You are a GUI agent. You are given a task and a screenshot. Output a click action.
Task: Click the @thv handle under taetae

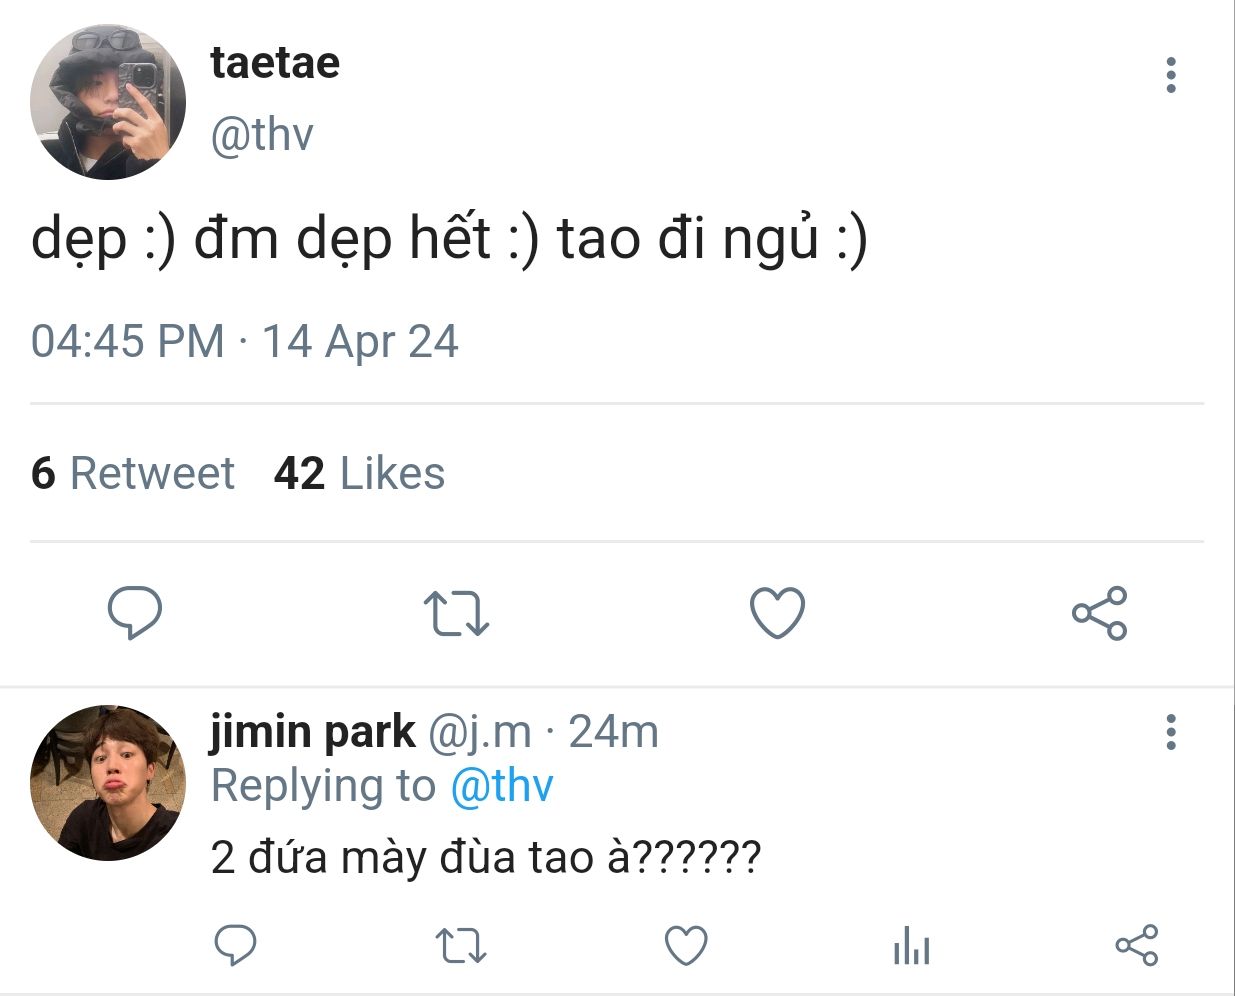[x=262, y=134]
